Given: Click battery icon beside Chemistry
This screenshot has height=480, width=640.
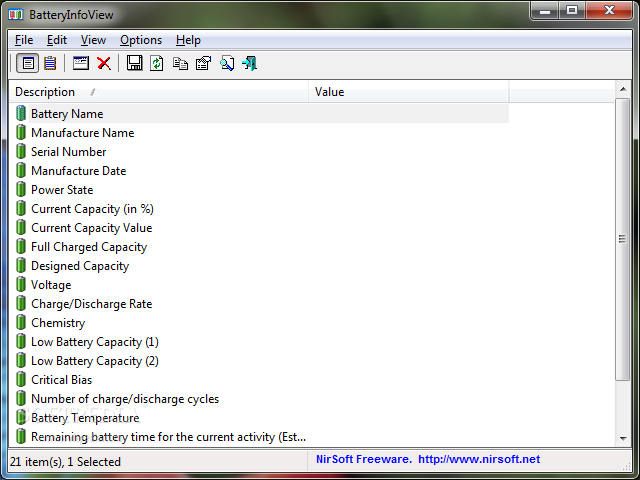Looking at the screenshot, I should click(x=21, y=322).
